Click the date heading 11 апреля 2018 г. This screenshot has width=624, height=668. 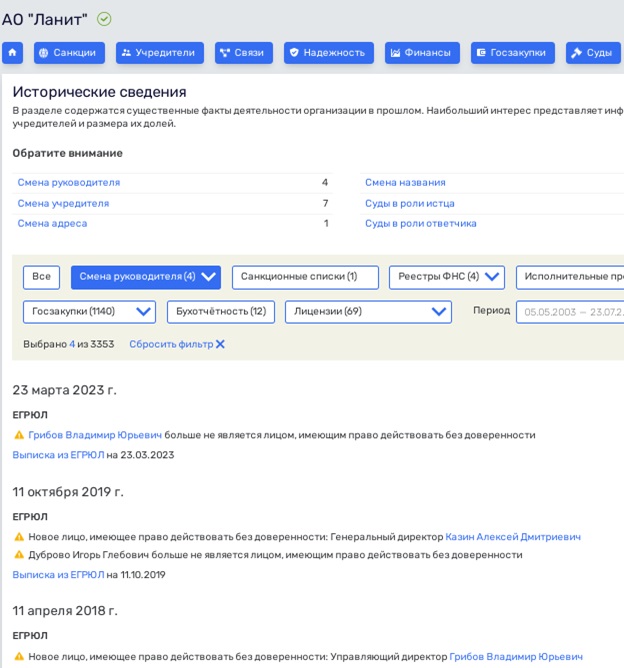pos(65,610)
